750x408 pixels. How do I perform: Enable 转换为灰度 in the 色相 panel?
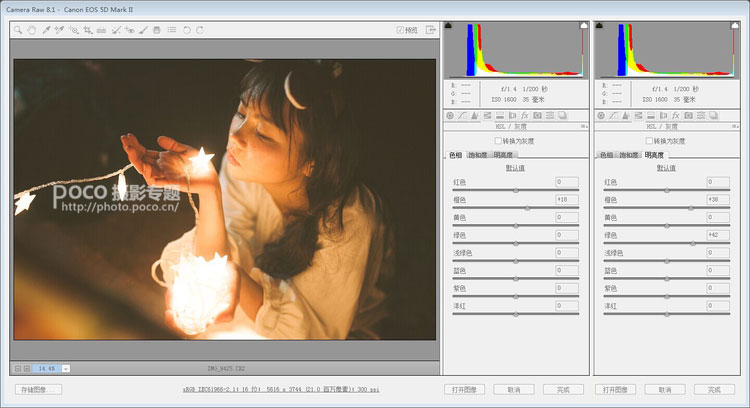[498, 141]
